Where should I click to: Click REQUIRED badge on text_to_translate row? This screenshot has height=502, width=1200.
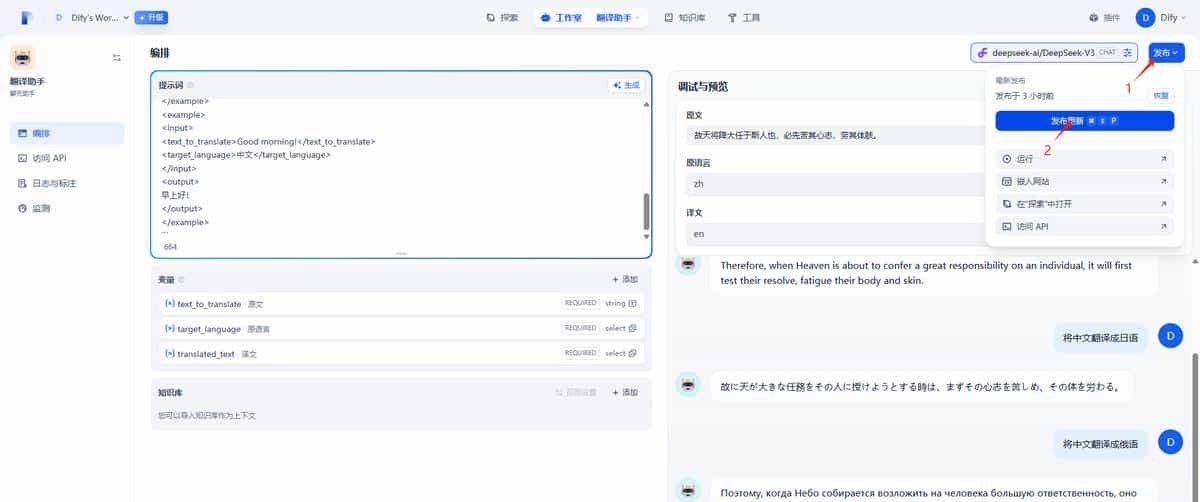coord(580,303)
